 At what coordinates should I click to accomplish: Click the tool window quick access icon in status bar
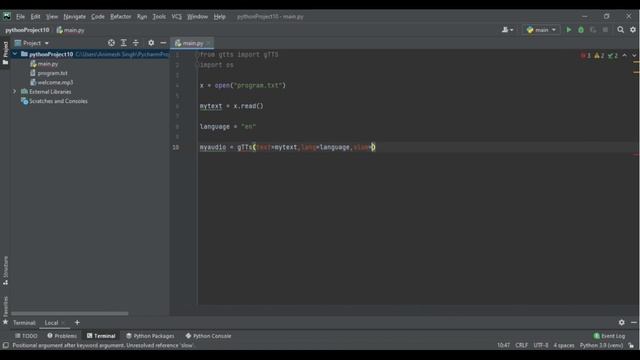pyautogui.click(x=5, y=345)
